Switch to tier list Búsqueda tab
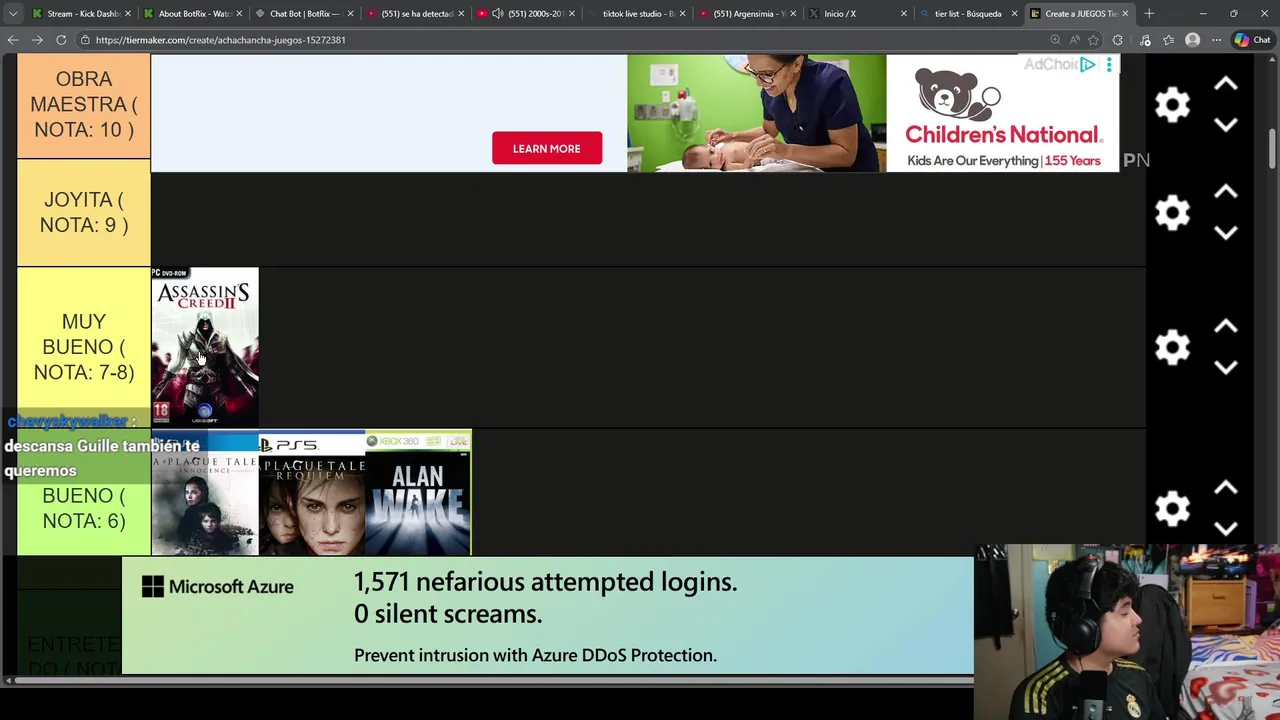 pyautogui.click(x=965, y=14)
